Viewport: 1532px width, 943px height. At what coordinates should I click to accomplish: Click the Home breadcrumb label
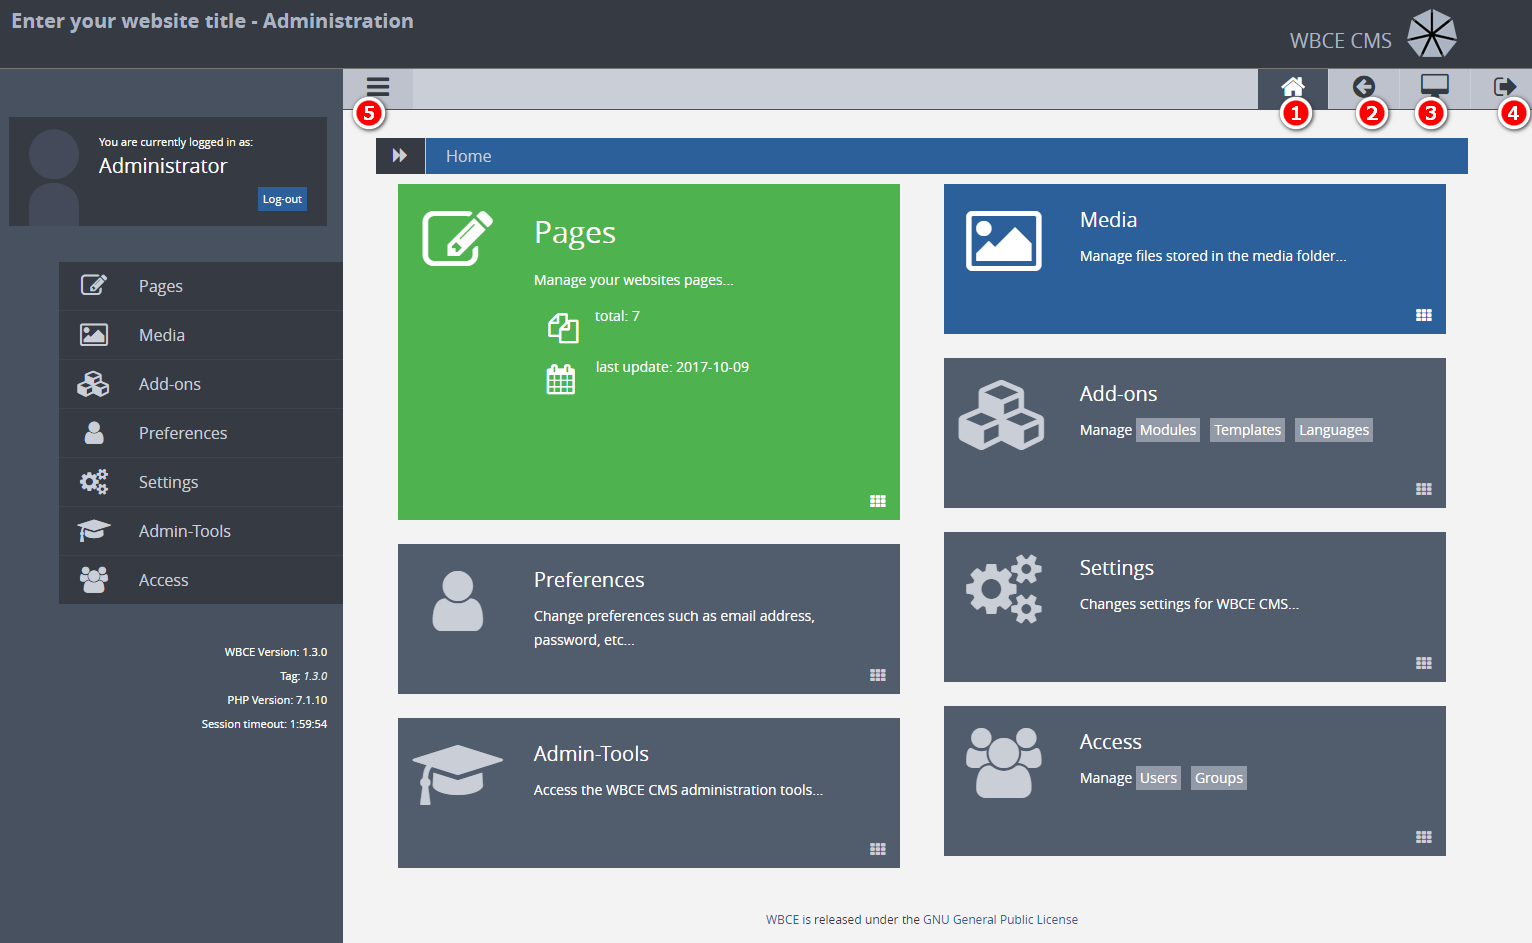click(468, 156)
